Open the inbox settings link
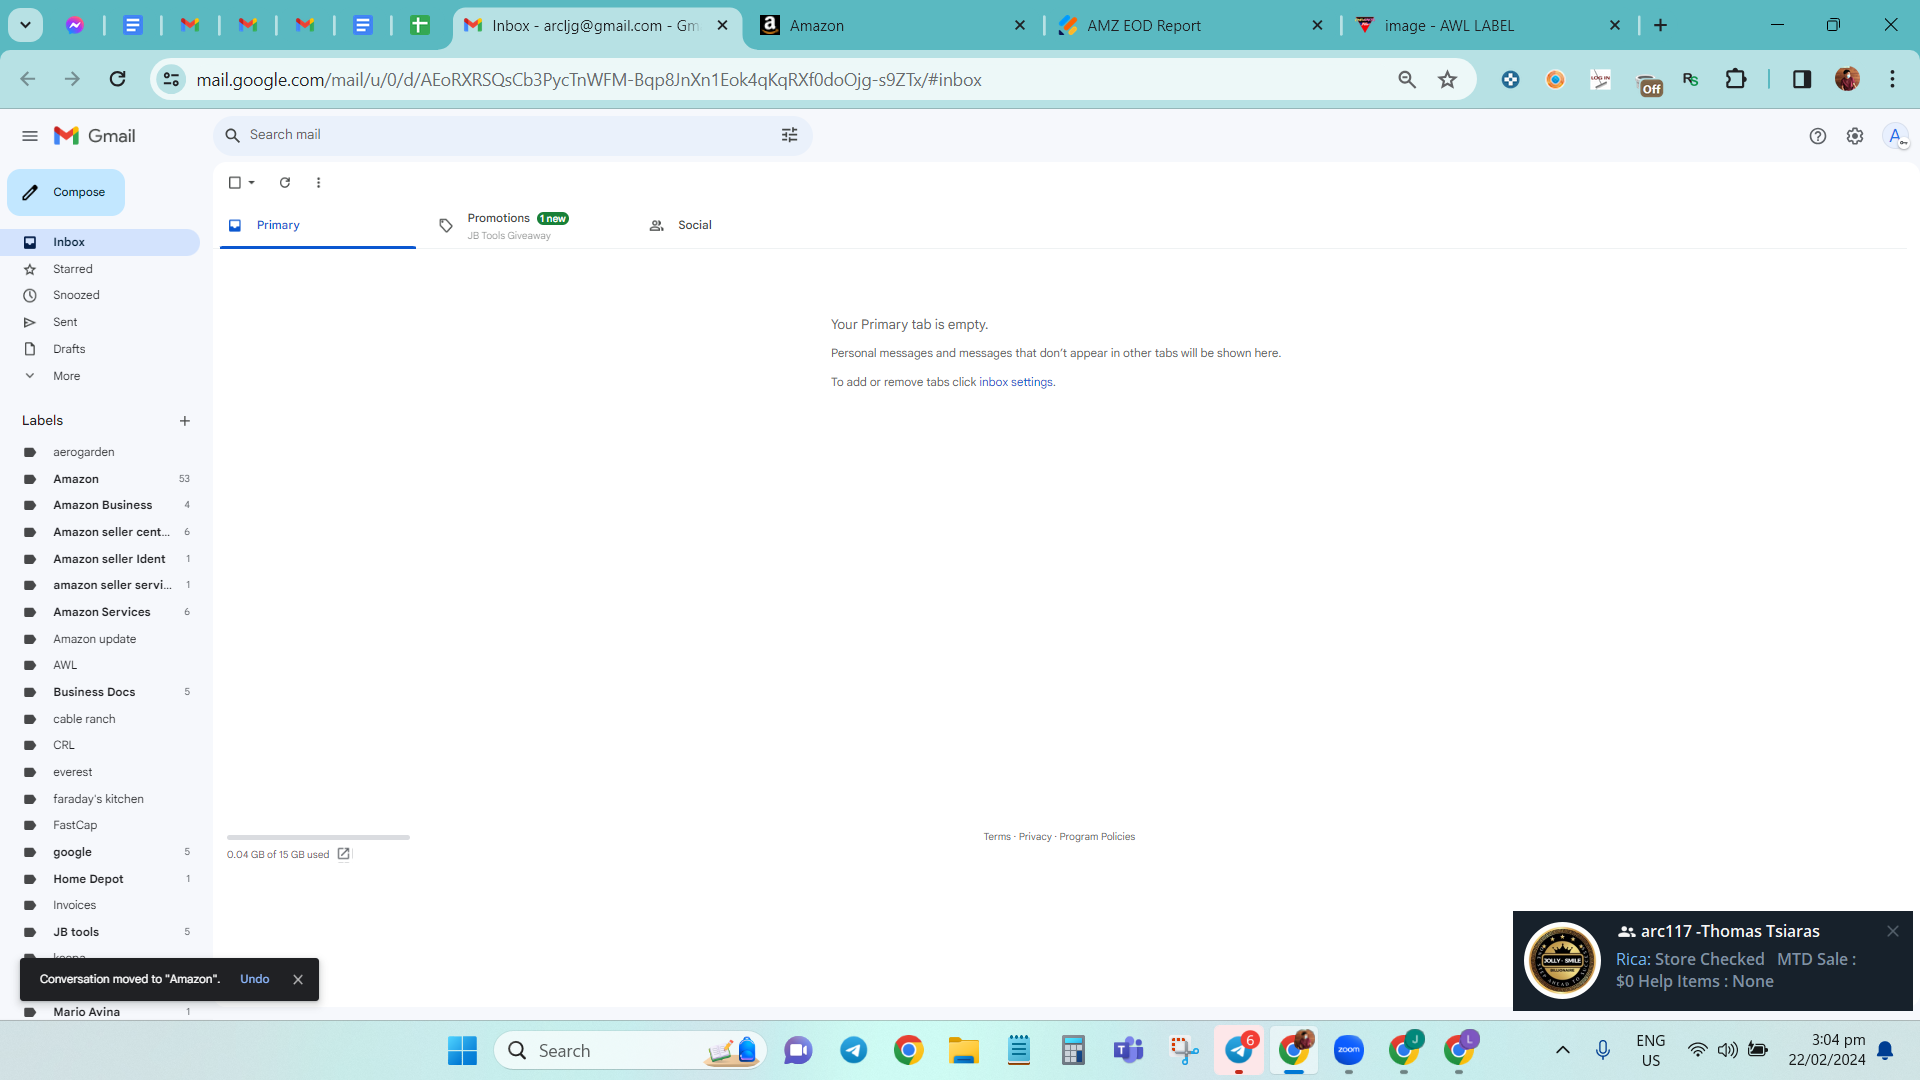This screenshot has height=1080, width=1920. [1016, 382]
